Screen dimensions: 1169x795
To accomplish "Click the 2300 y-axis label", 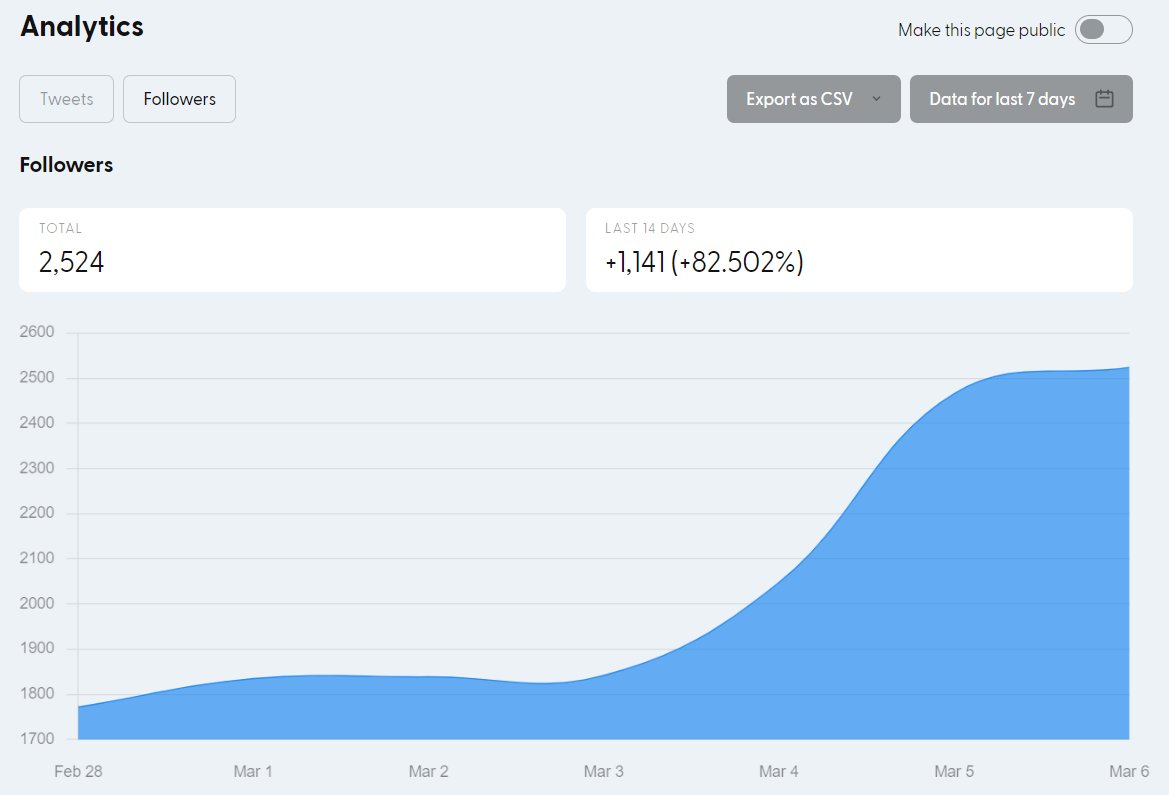I will click(37, 468).
